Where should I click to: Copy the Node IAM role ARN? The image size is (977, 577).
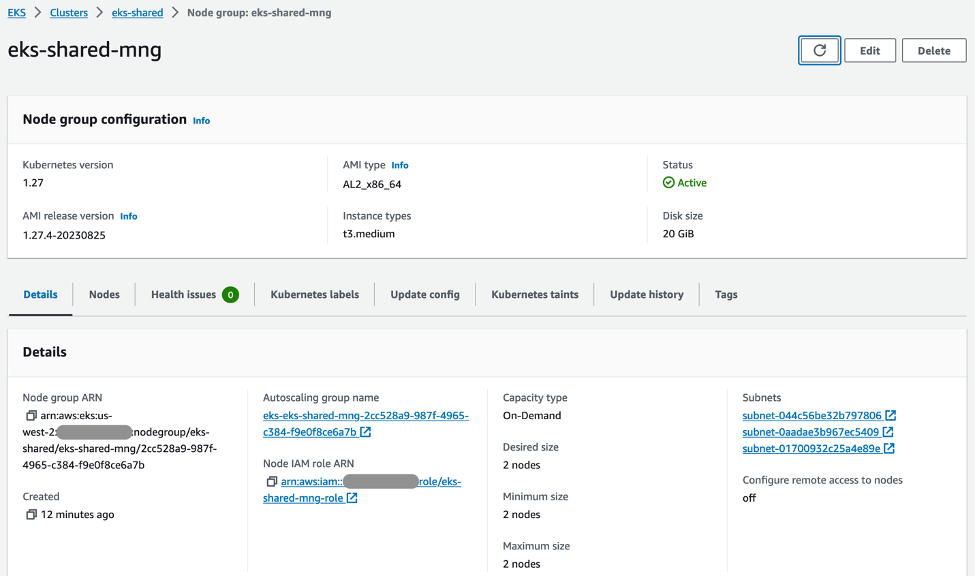270,481
